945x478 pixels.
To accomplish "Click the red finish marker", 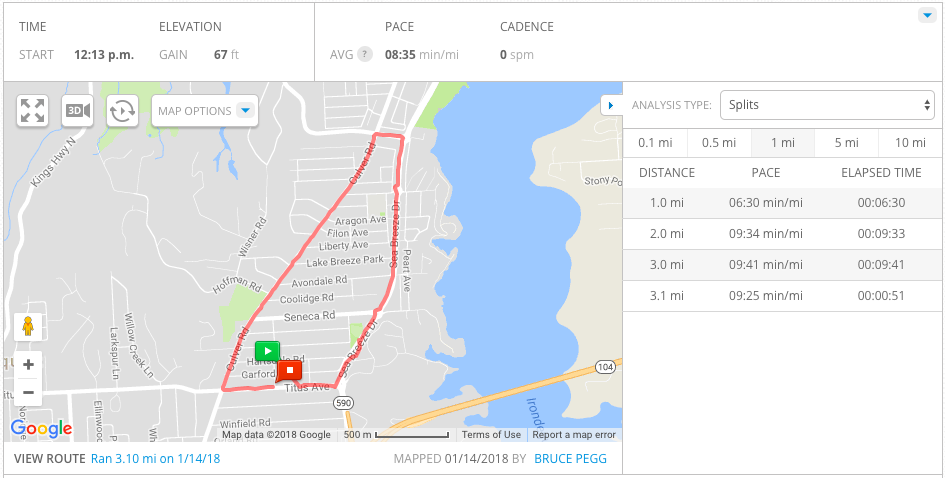I will [x=289, y=371].
